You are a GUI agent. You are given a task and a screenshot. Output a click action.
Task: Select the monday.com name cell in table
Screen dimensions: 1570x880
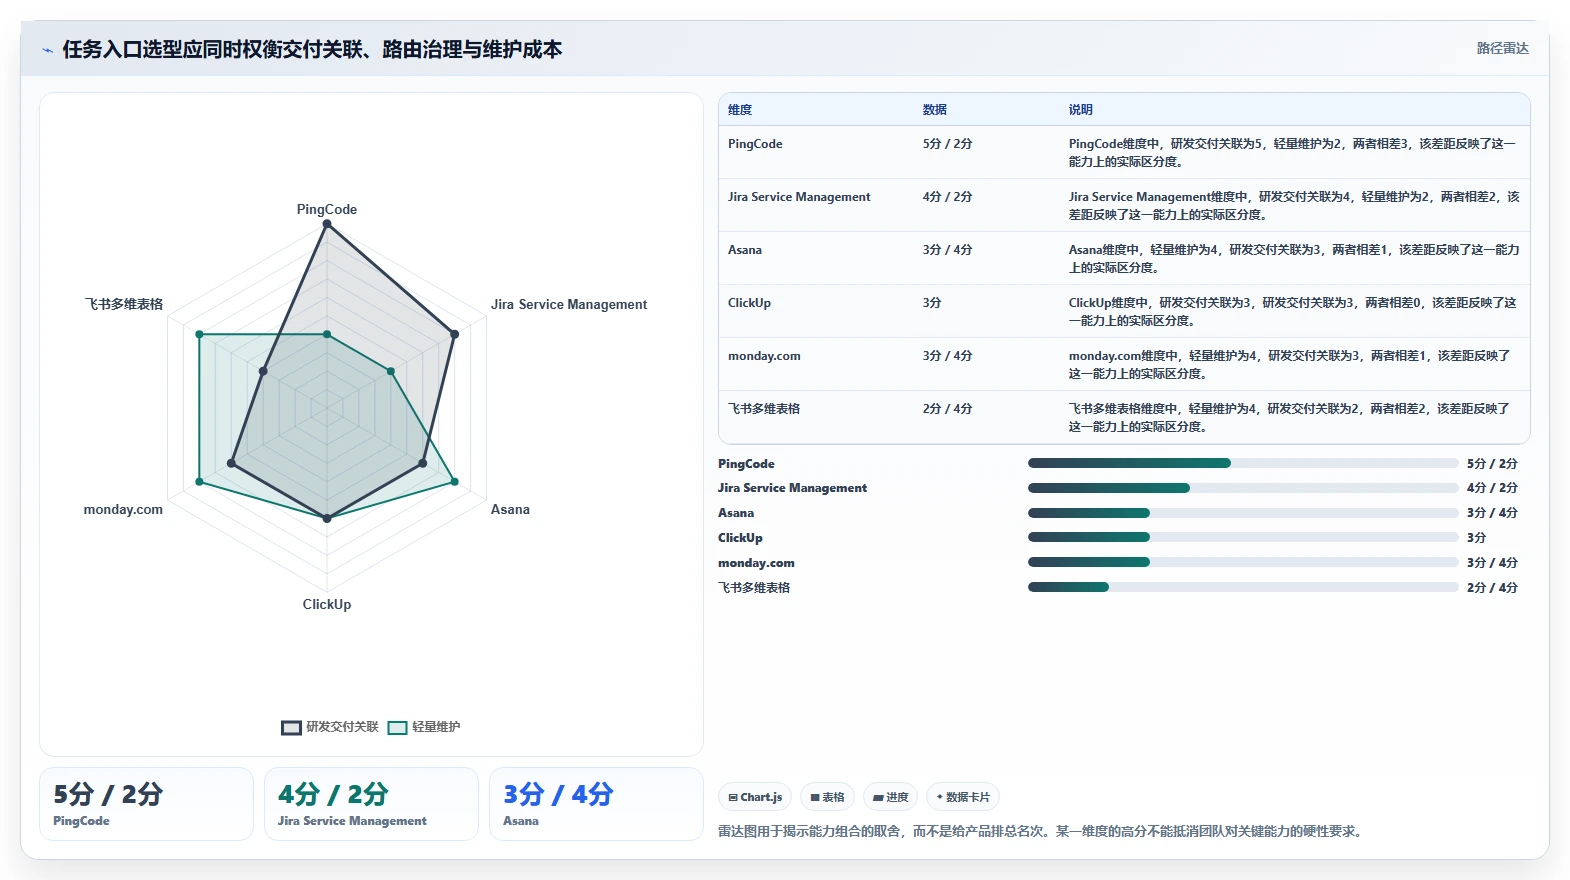[x=764, y=356]
